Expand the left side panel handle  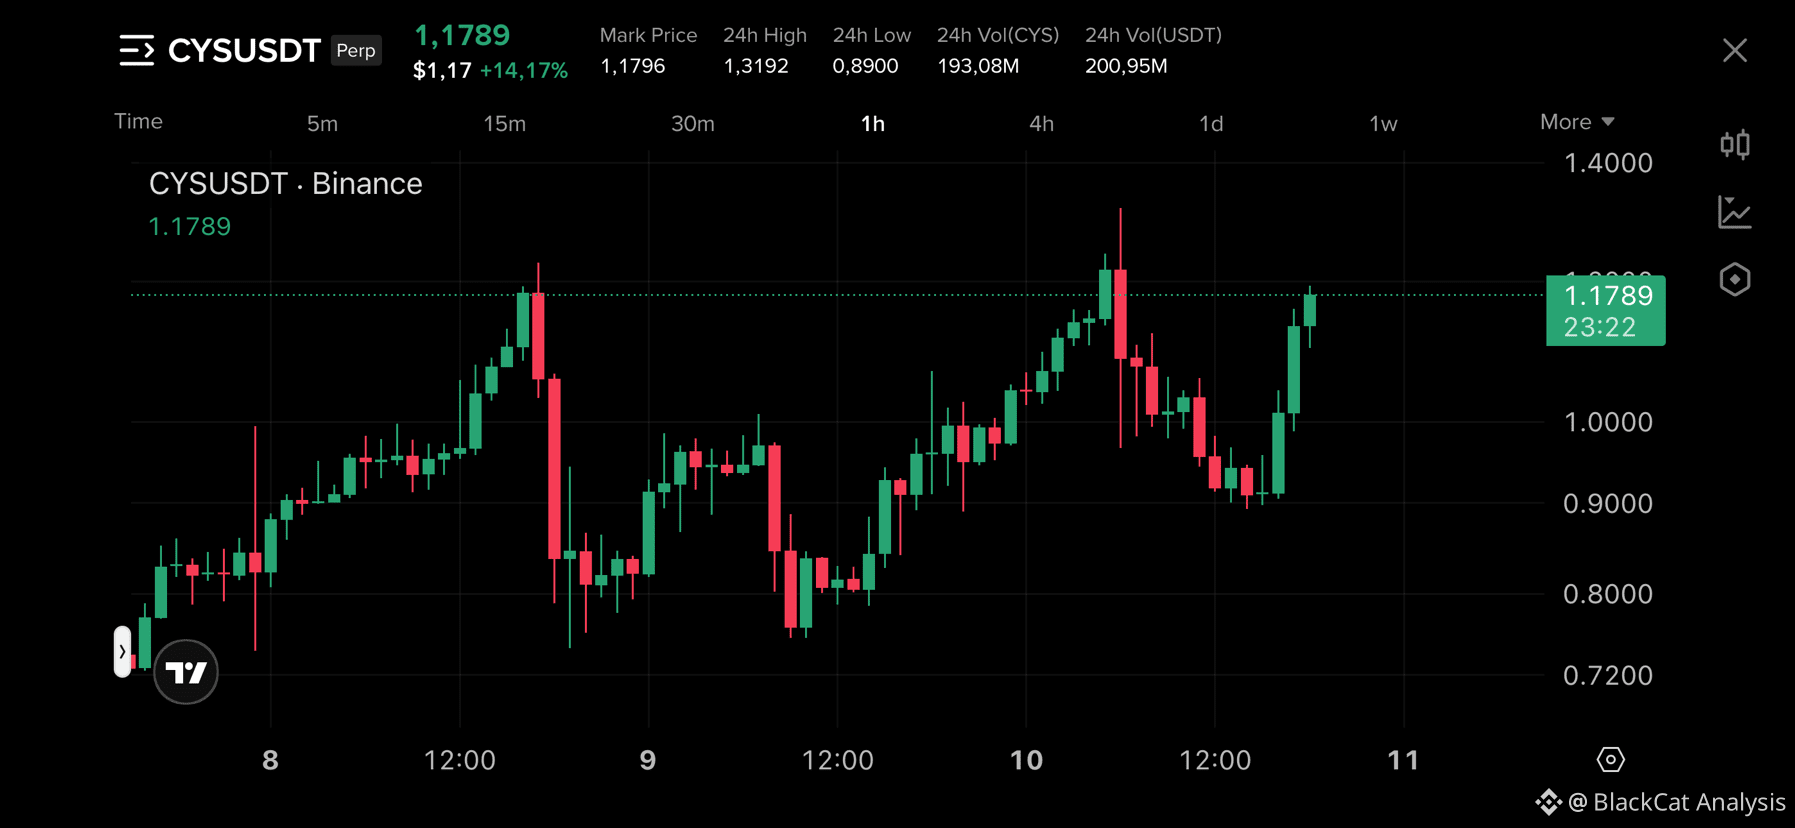tap(122, 652)
